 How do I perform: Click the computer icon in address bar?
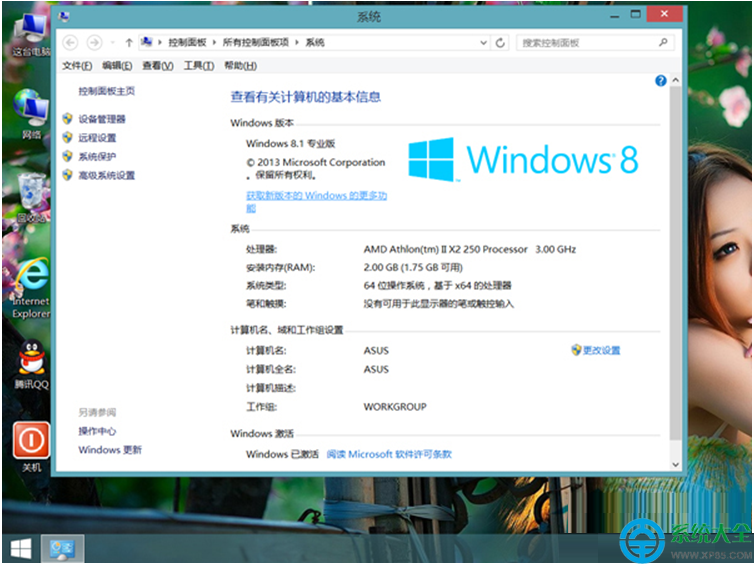(x=147, y=42)
